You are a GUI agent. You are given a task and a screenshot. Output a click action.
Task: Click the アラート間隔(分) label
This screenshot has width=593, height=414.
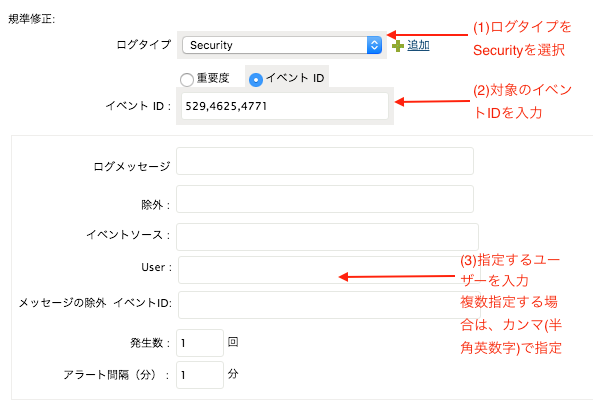click(x=116, y=375)
